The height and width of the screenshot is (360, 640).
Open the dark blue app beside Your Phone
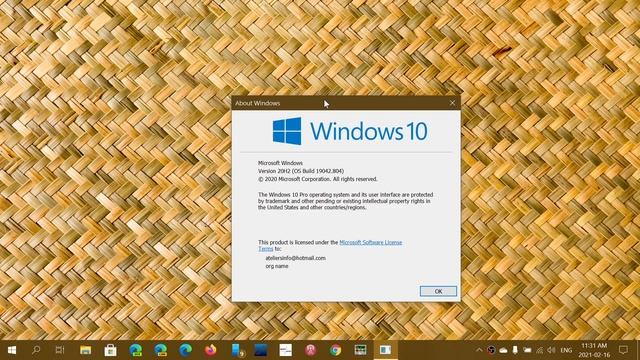(x=261, y=350)
